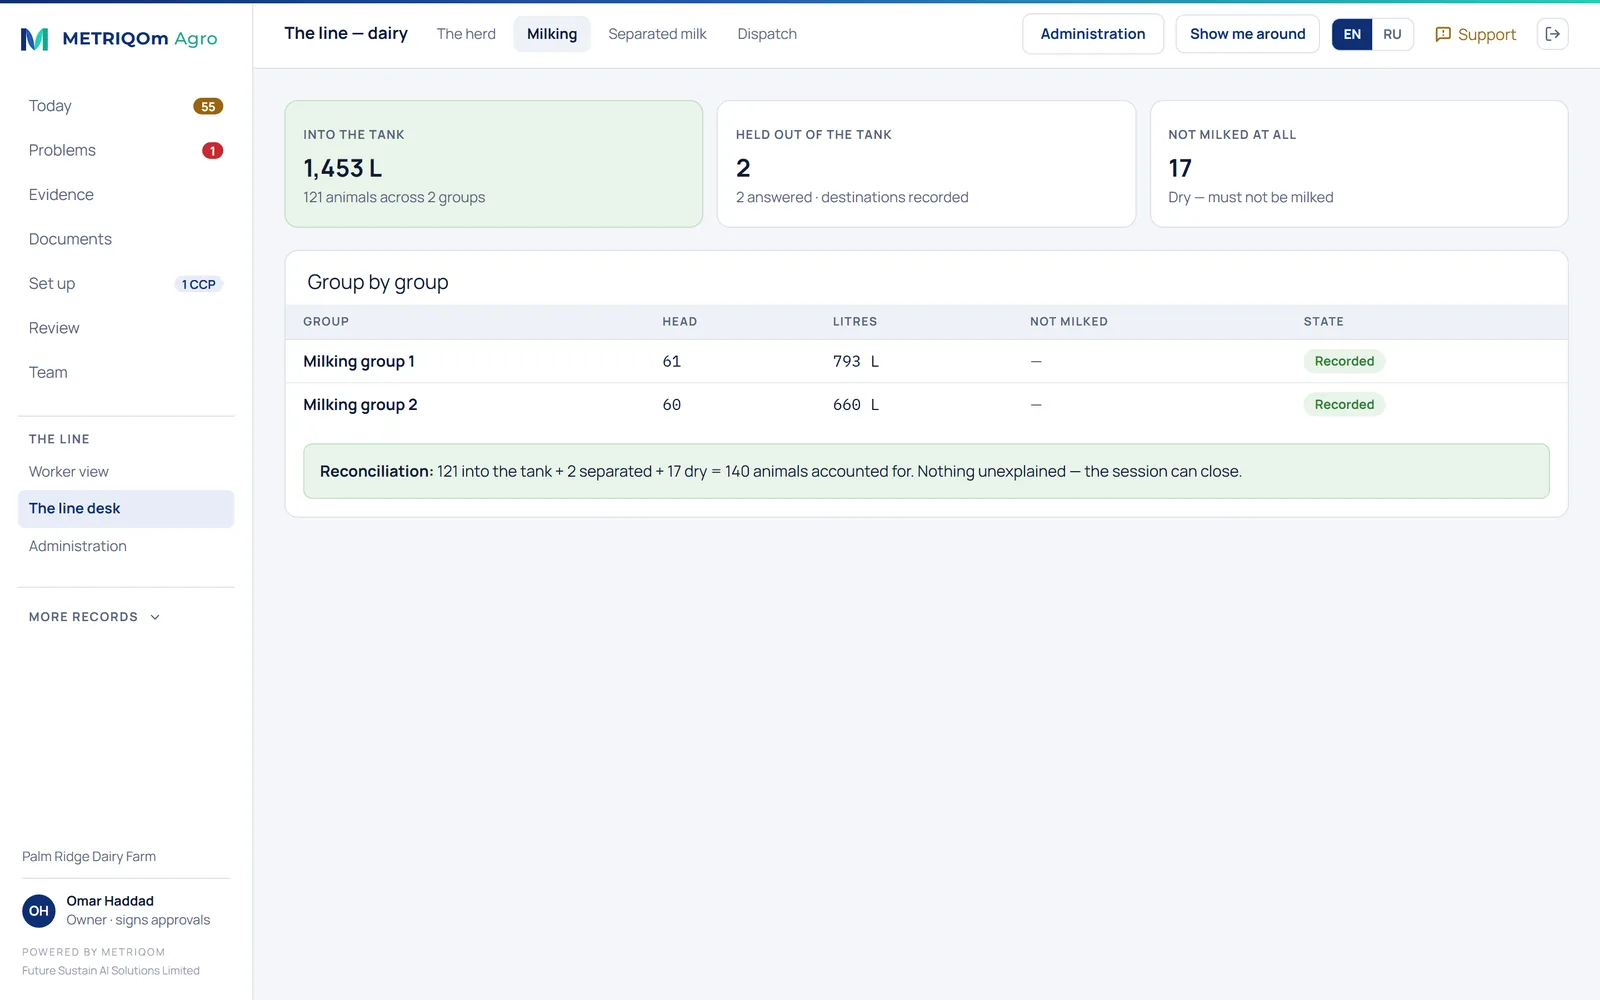Select the Not milked at all card
The width and height of the screenshot is (1600, 1000).
1359,164
